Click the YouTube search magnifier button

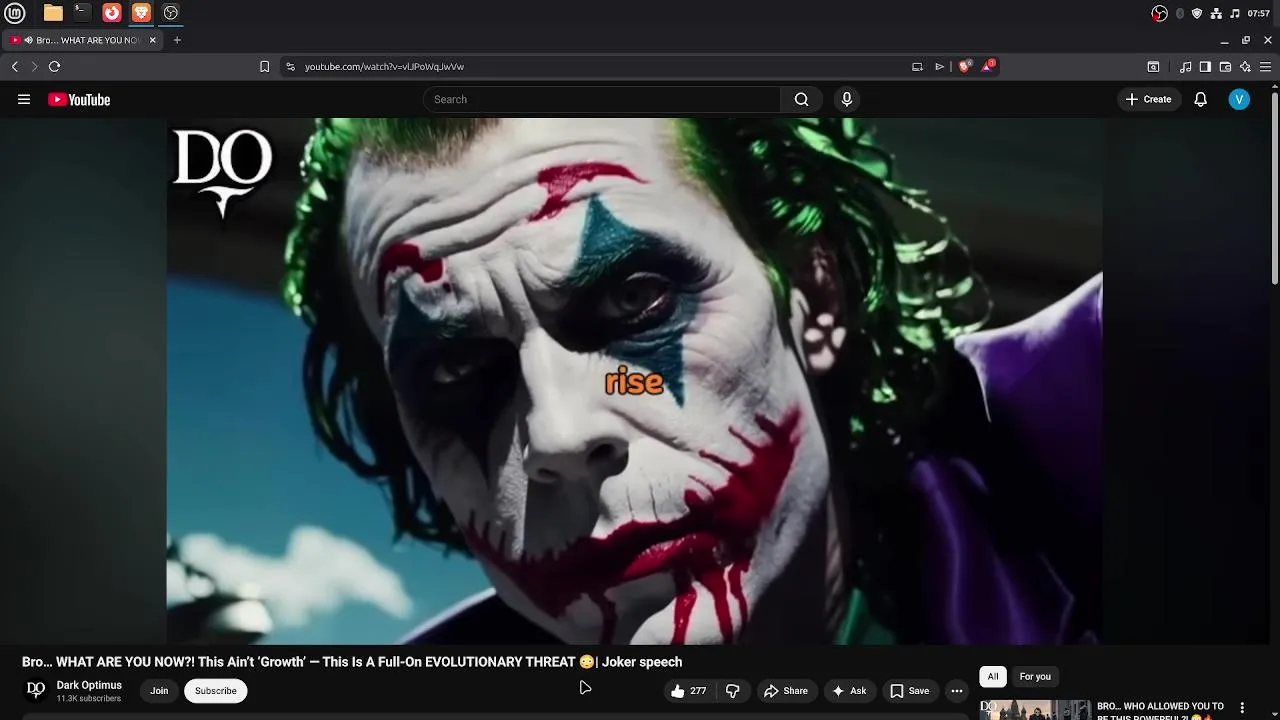pyautogui.click(x=801, y=99)
